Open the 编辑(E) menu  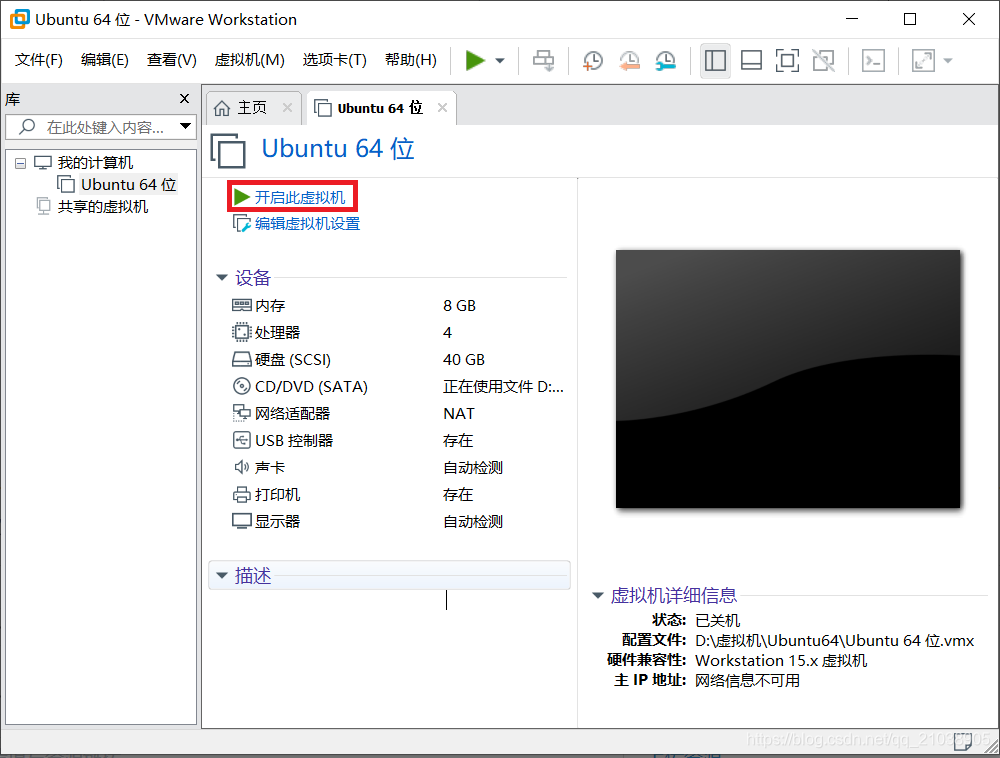pos(105,60)
